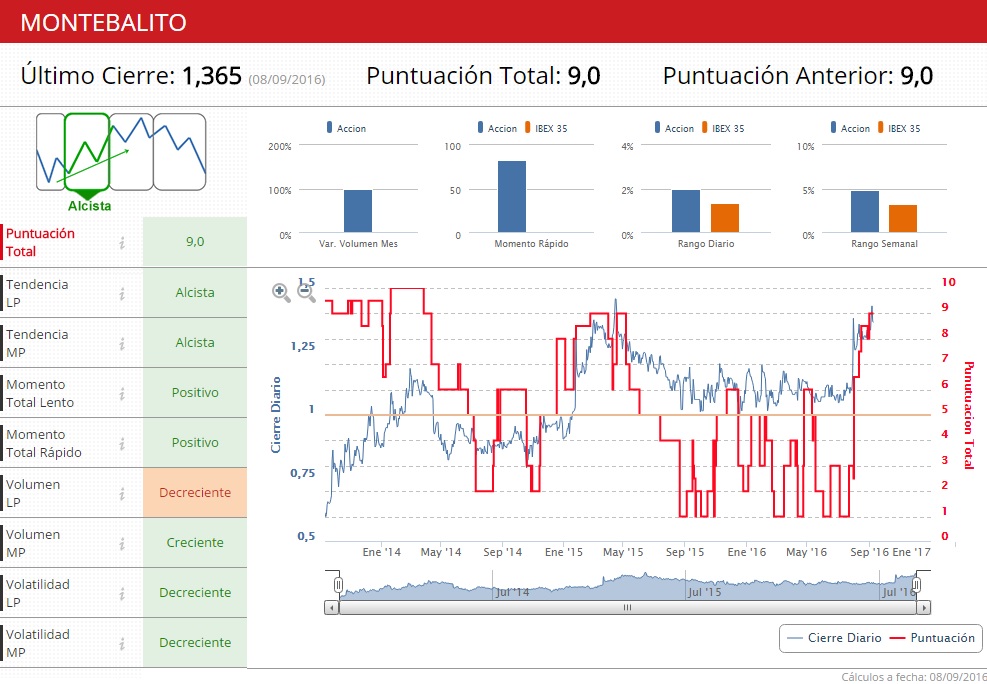Toggle IBEX 35 series in Rango Semanal chart
The image size is (987, 684).
click(899, 128)
